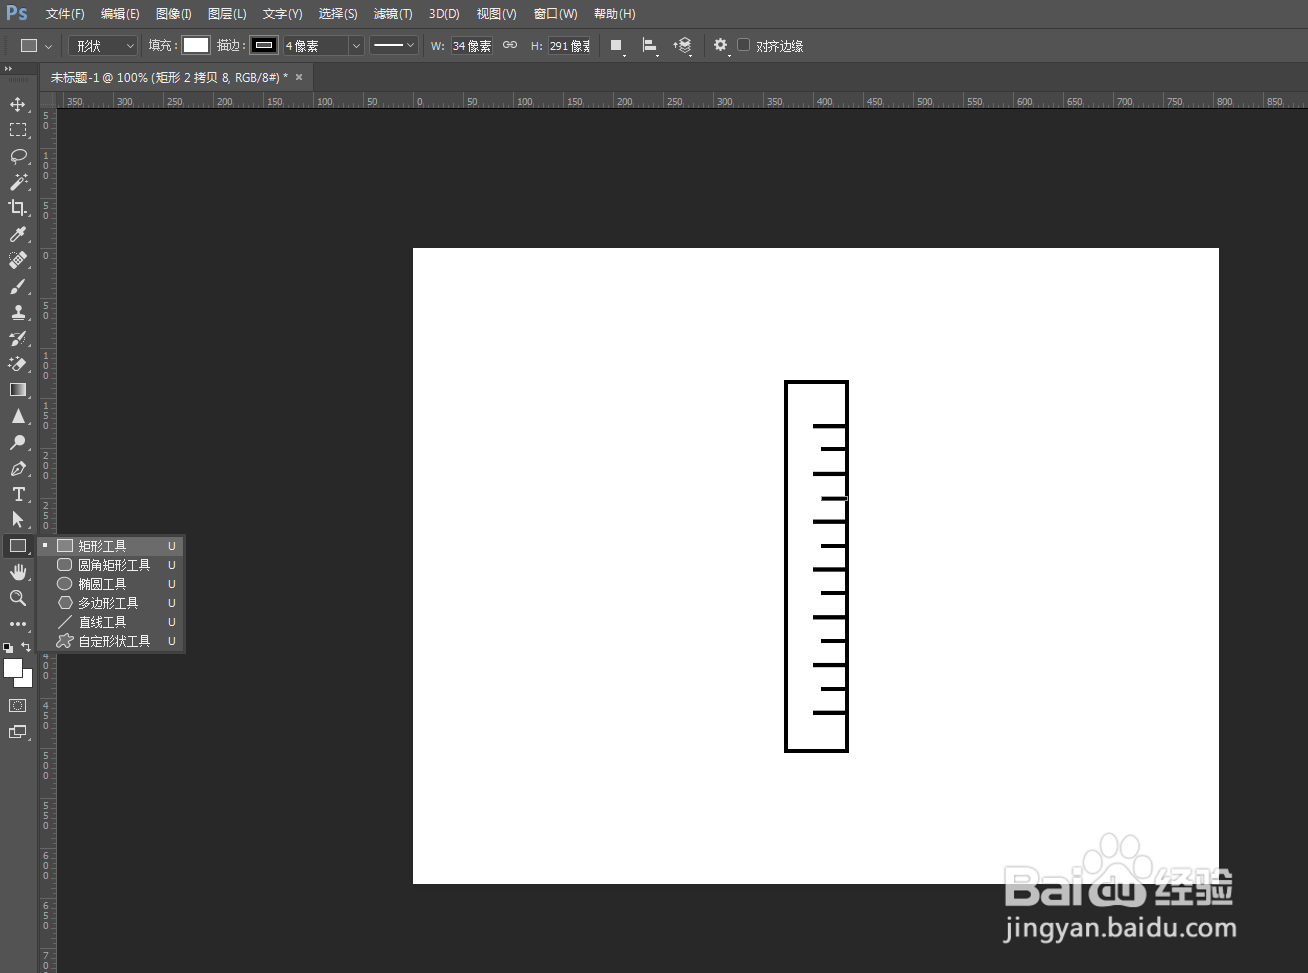
Task: Select the Gradient tool
Action: tap(18, 390)
